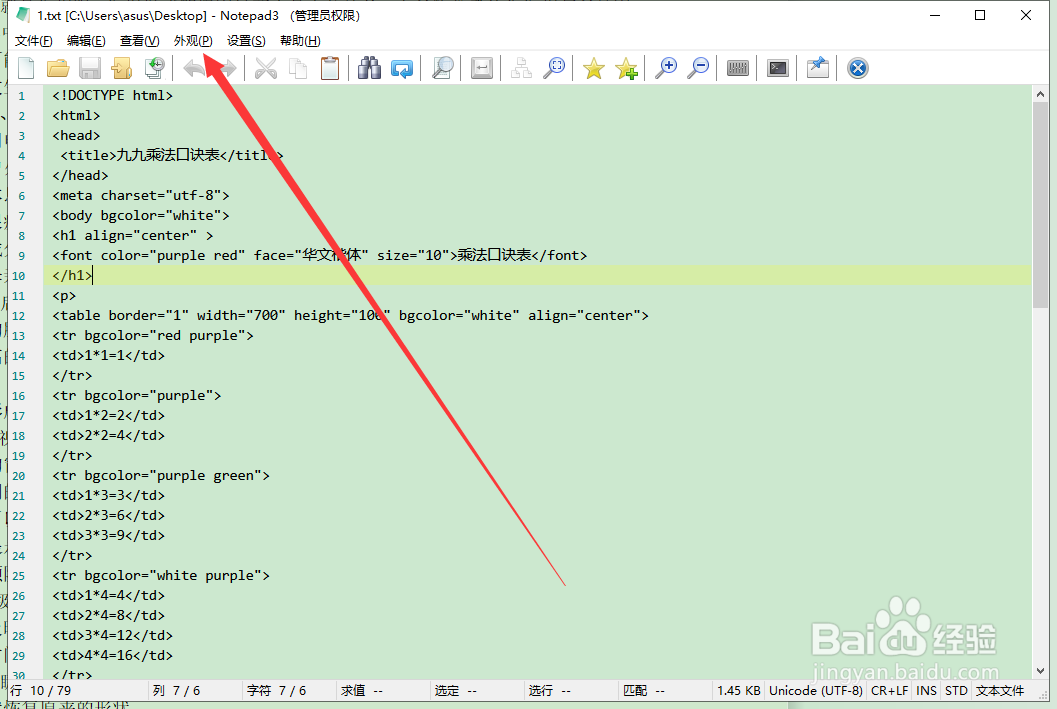Maximize the Notepad3 window

[x=980, y=15]
